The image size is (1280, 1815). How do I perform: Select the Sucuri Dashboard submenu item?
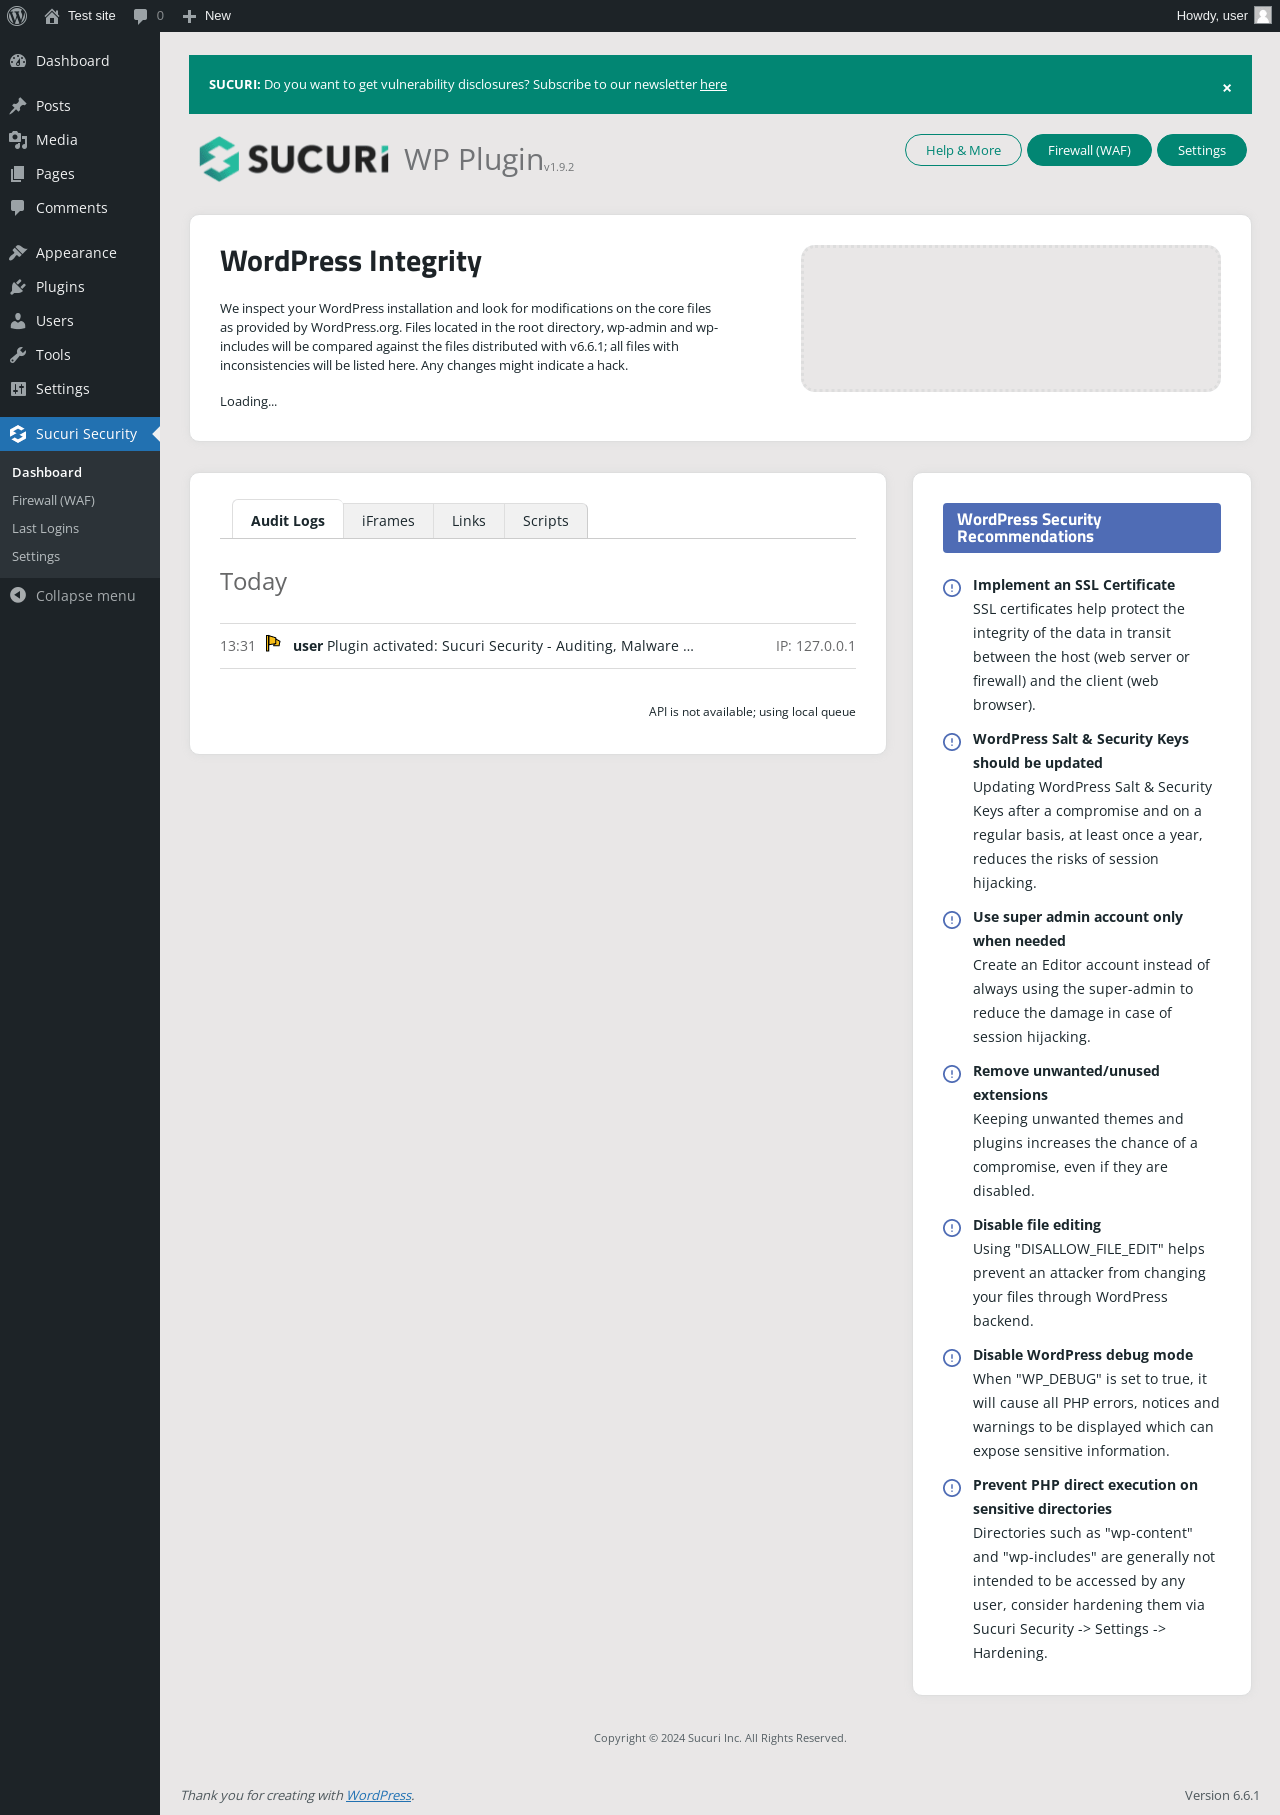tap(80, 472)
